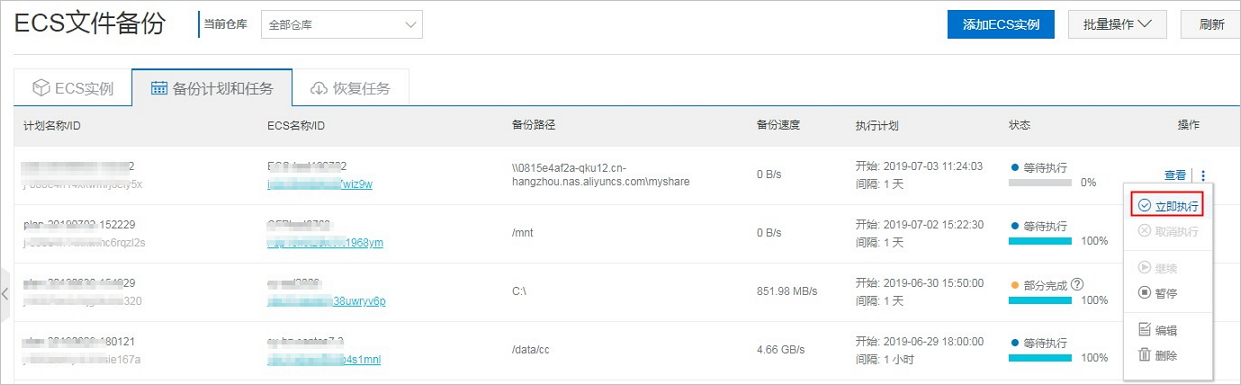Choose 暂停 from the dropdown menu
The image size is (1241, 385).
[1158, 293]
